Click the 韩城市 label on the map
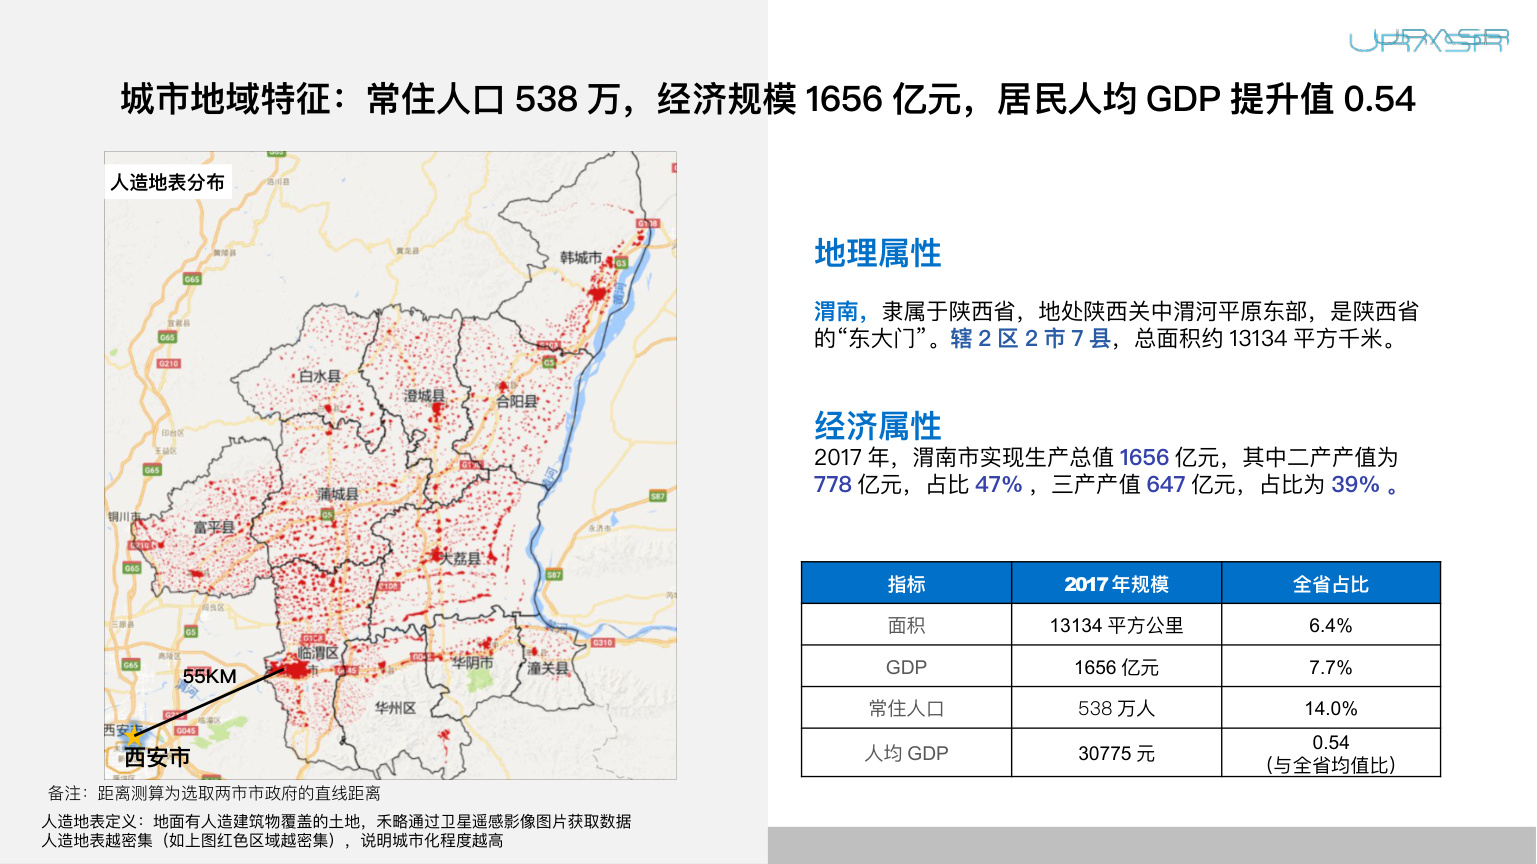Viewport: 1537px width, 864px height. (x=581, y=258)
